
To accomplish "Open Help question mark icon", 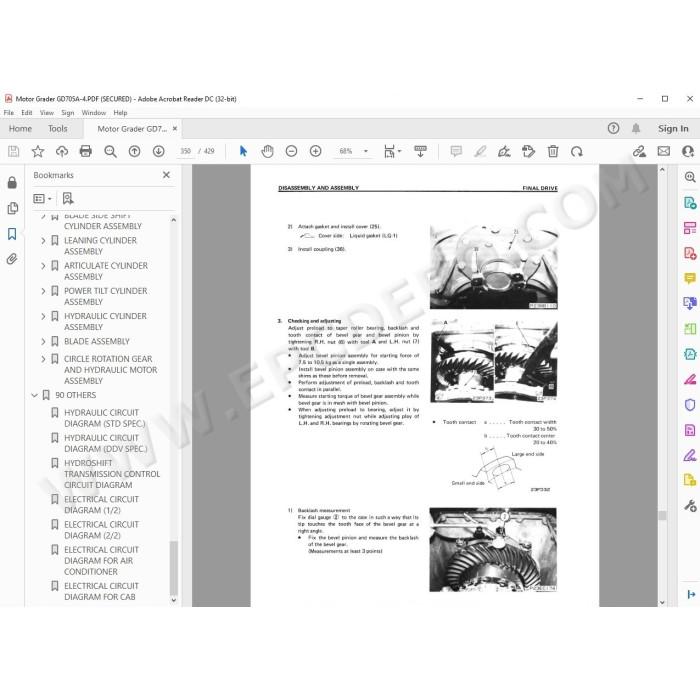I will pos(613,129).
